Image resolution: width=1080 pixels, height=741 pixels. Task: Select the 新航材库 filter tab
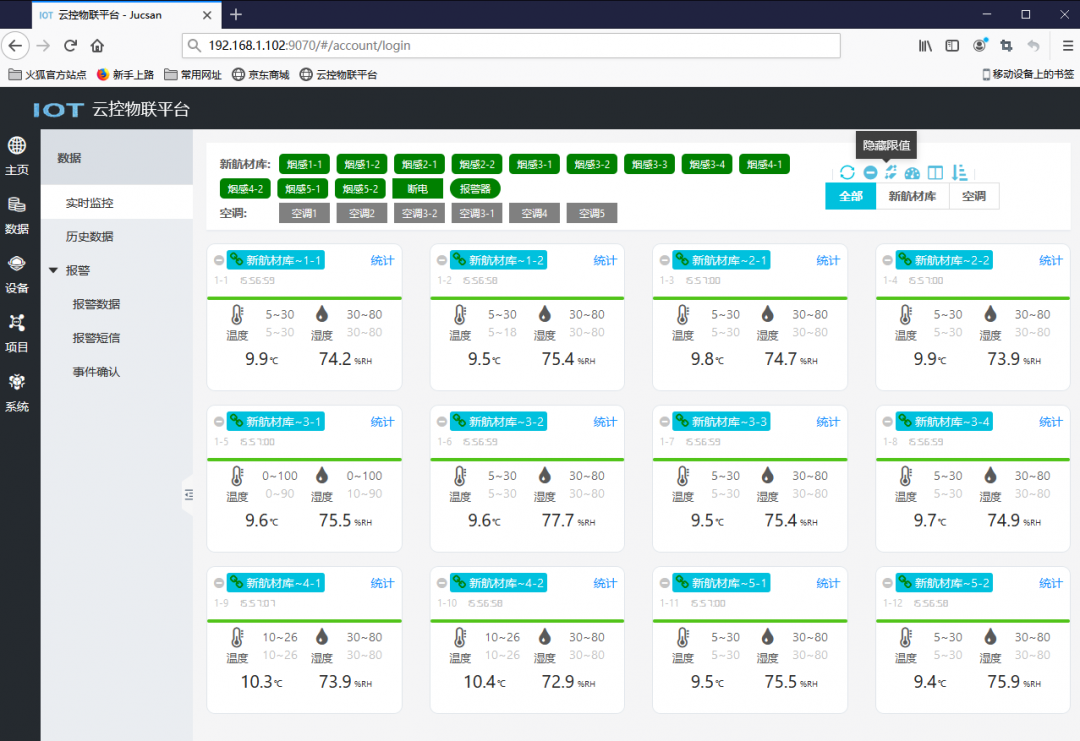(x=912, y=196)
